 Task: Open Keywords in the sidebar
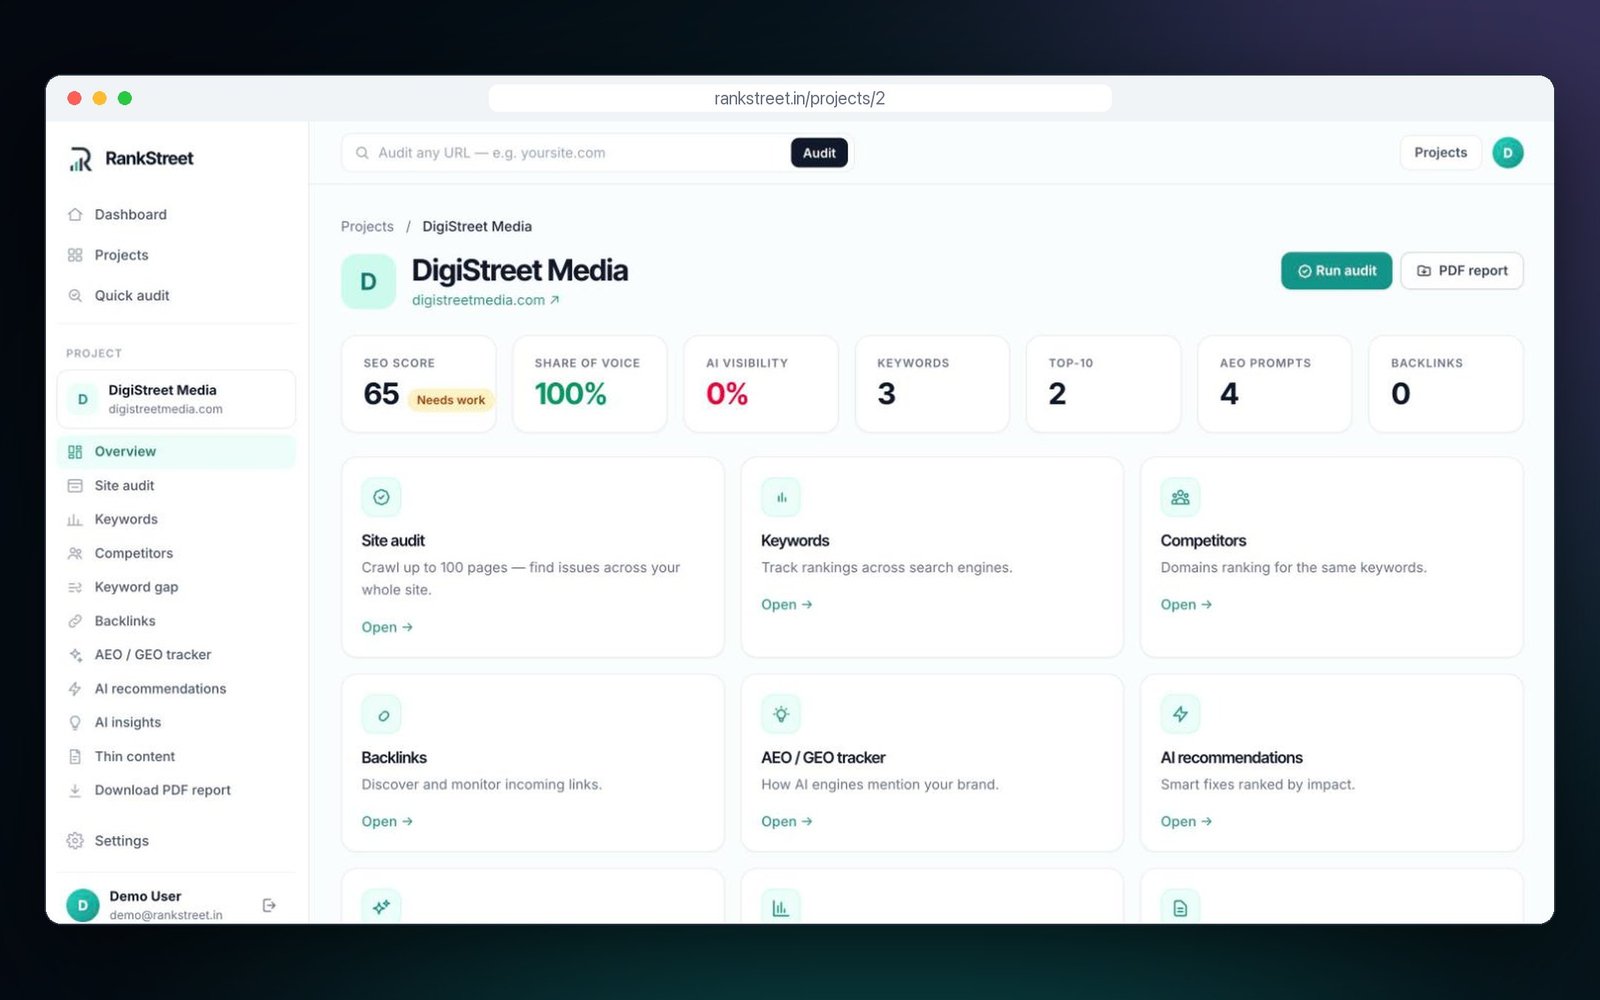pyautogui.click(x=176, y=520)
